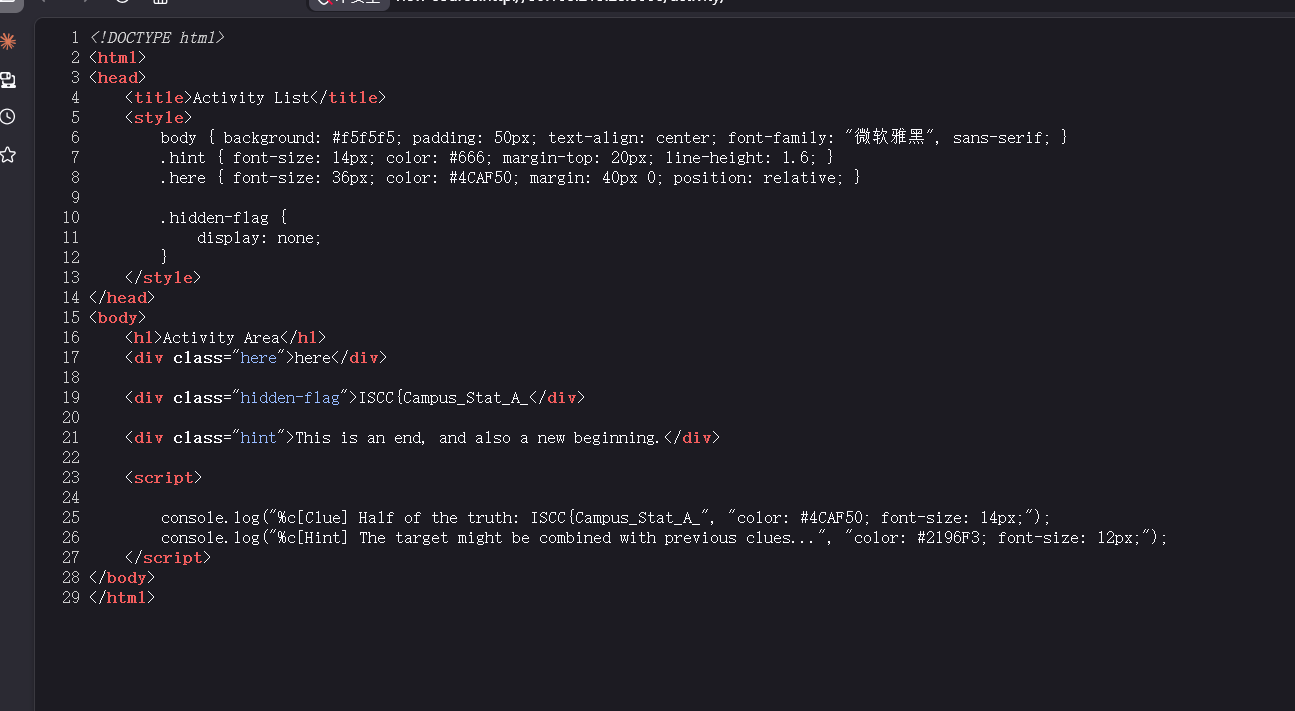Click the '微软雅黑' font-family name
The width and height of the screenshot is (1295, 711).
(889, 138)
